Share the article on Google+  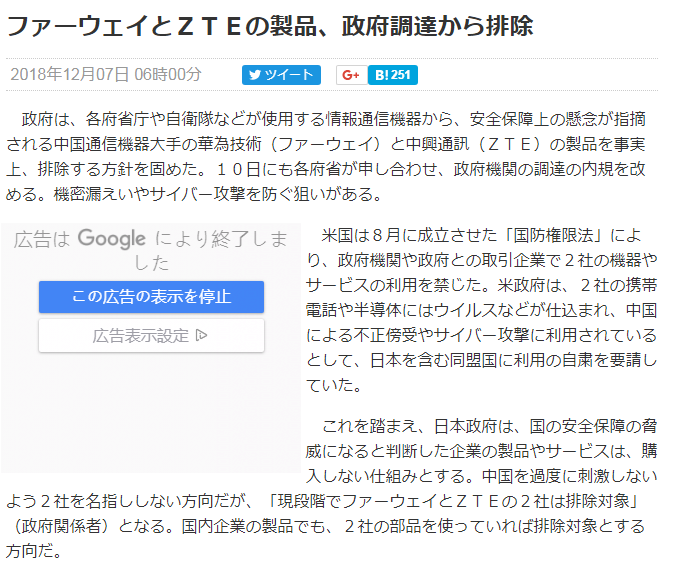(x=349, y=75)
